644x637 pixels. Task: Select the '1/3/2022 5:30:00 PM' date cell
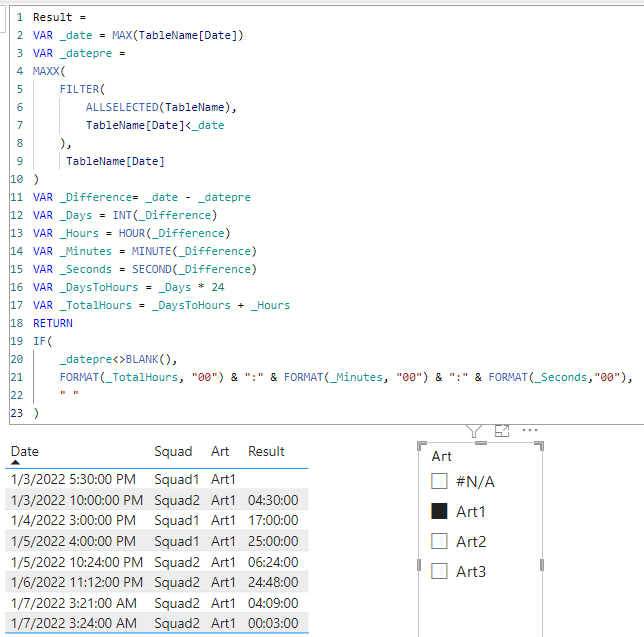(x=73, y=479)
